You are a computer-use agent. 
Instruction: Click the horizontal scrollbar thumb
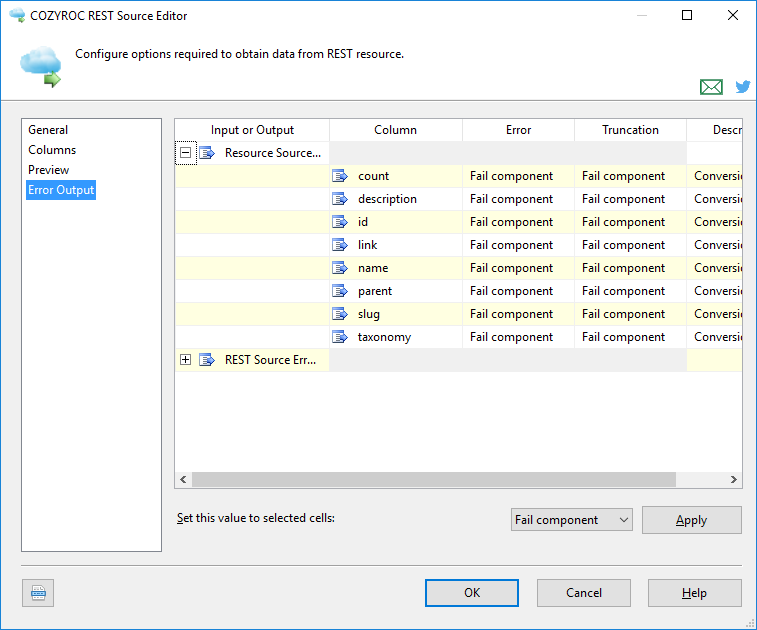434,479
